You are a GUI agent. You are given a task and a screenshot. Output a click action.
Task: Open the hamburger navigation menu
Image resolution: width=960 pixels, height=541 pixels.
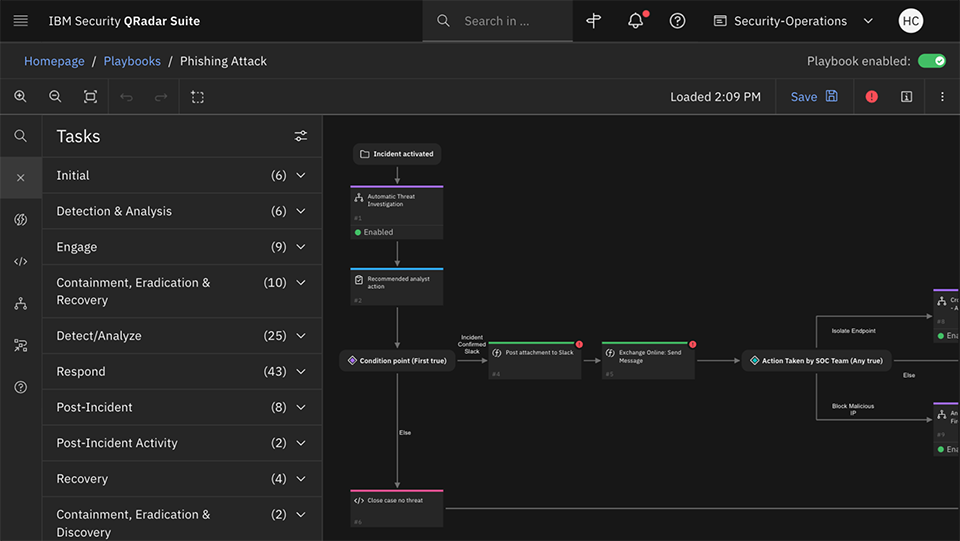tap(21, 21)
